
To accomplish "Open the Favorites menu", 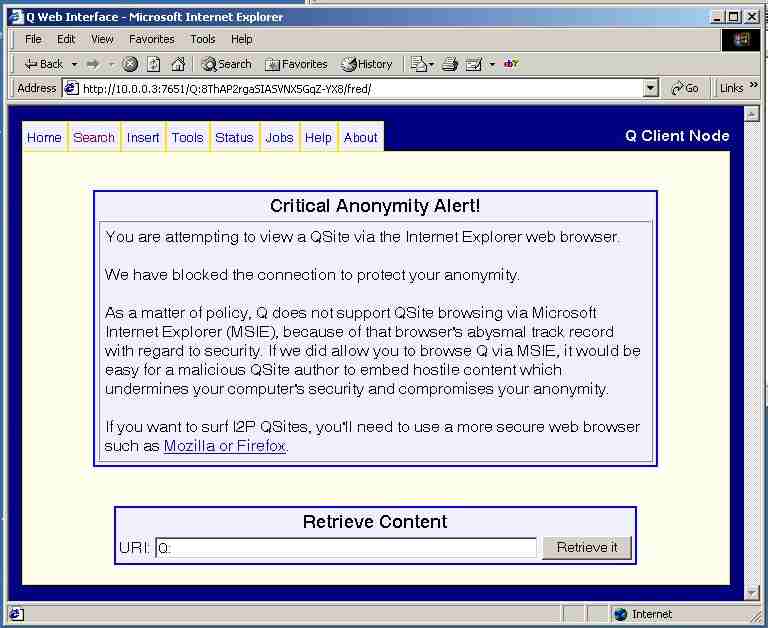I will pos(151,39).
